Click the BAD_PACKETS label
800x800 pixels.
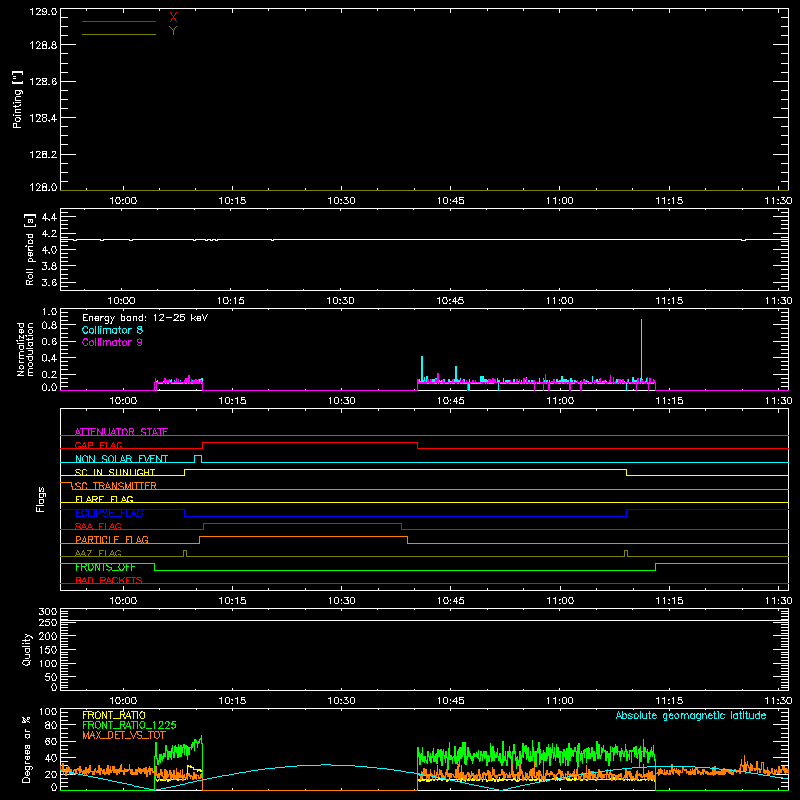[109, 581]
